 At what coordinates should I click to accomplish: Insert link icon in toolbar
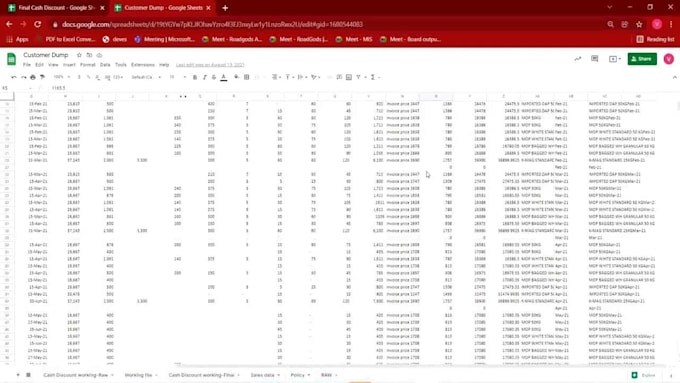tap(330, 77)
